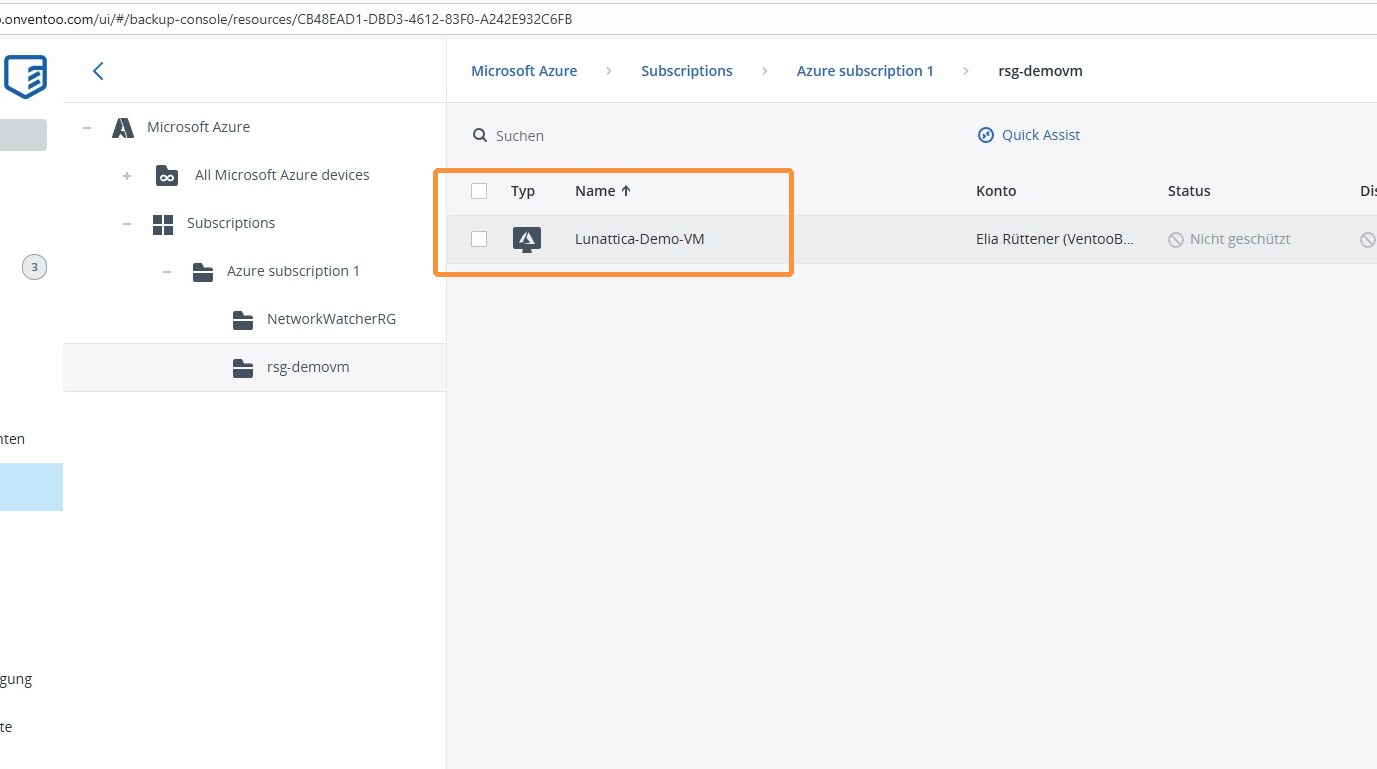Open Quick Assist link
Image resolution: width=1377 pixels, height=769 pixels.
[1041, 135]
